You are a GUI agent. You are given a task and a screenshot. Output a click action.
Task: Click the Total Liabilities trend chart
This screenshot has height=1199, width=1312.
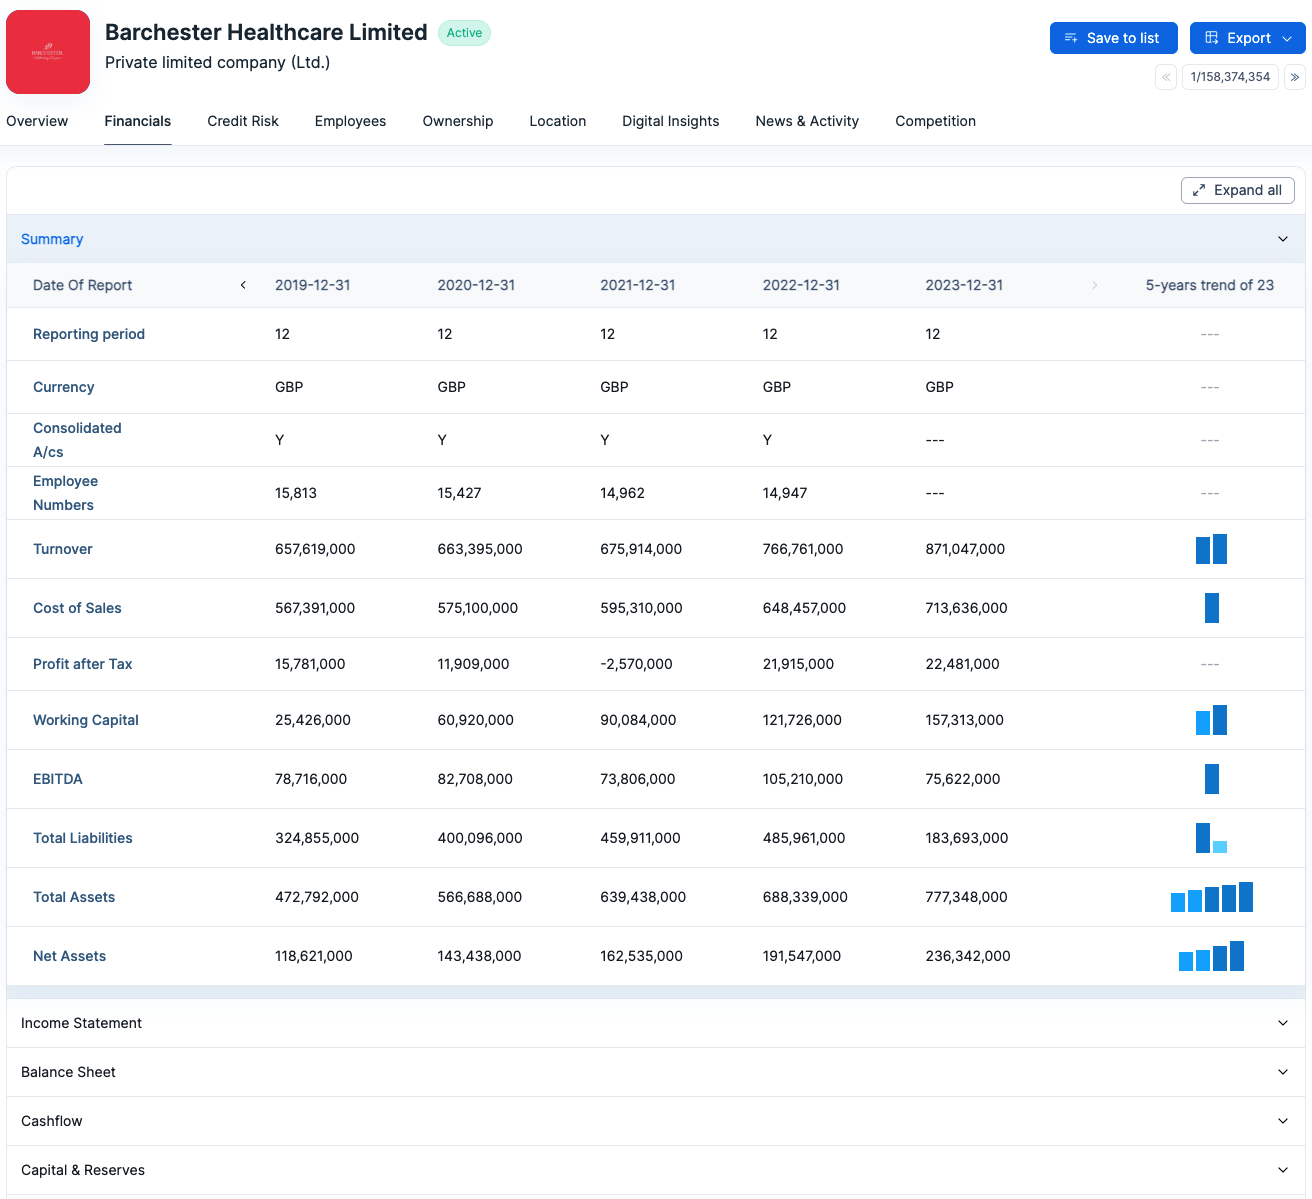pyautogui.click(x=1211, y=838)
